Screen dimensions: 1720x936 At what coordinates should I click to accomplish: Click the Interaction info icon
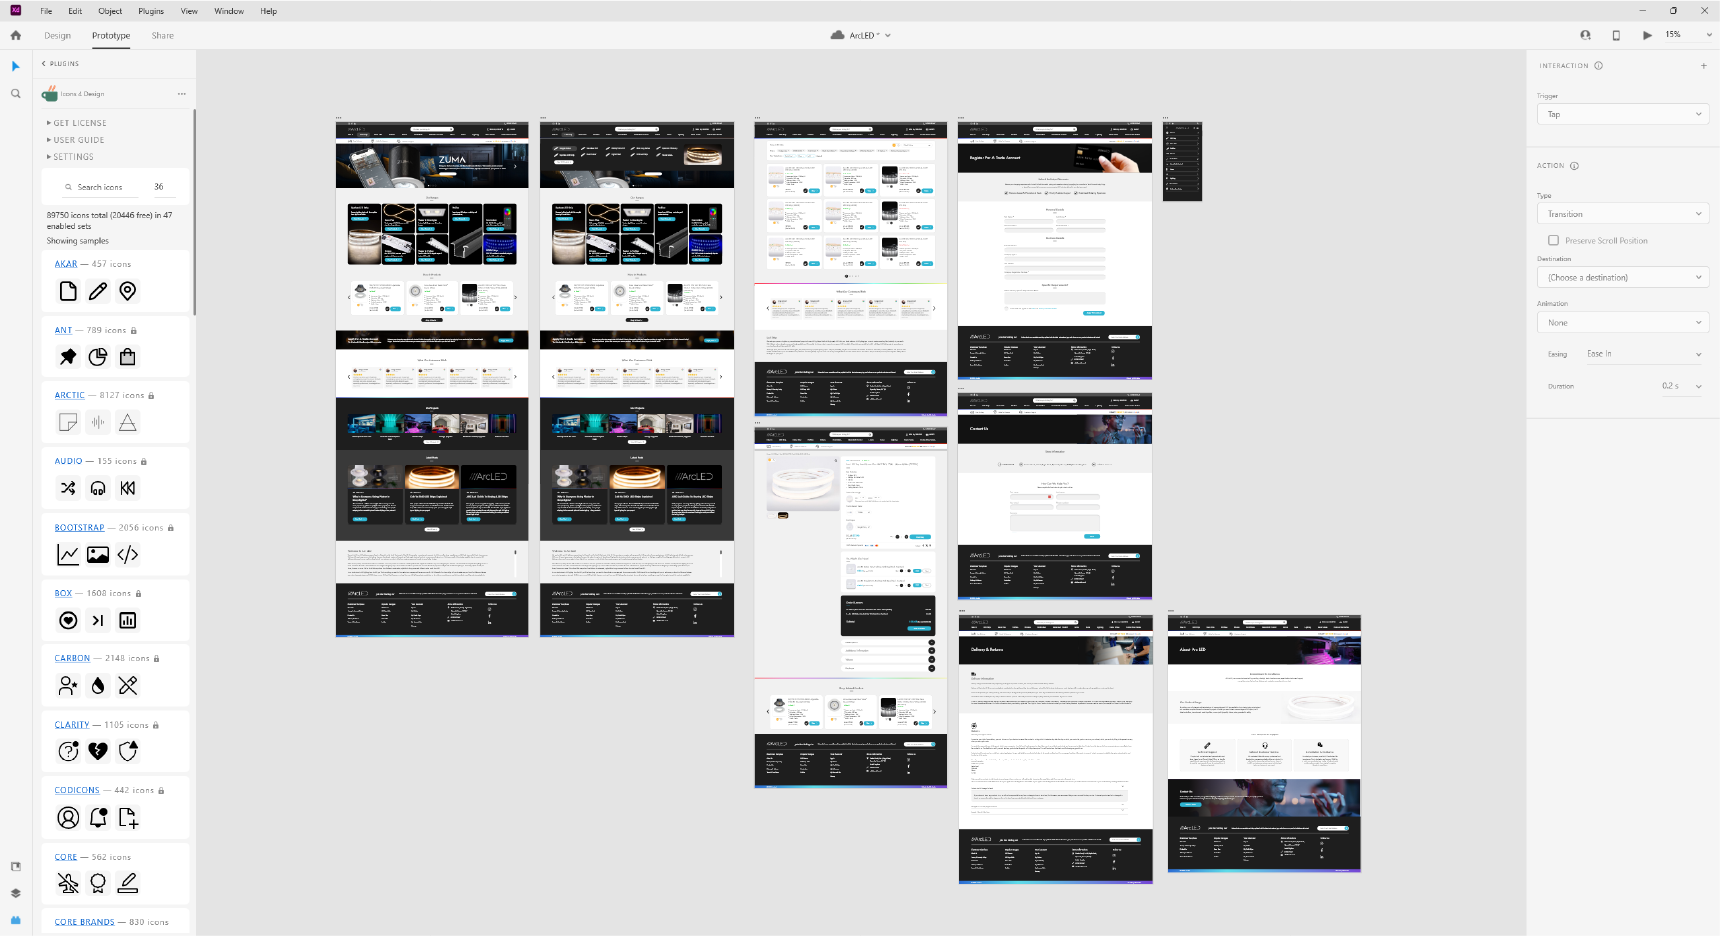coord(1598,66)
